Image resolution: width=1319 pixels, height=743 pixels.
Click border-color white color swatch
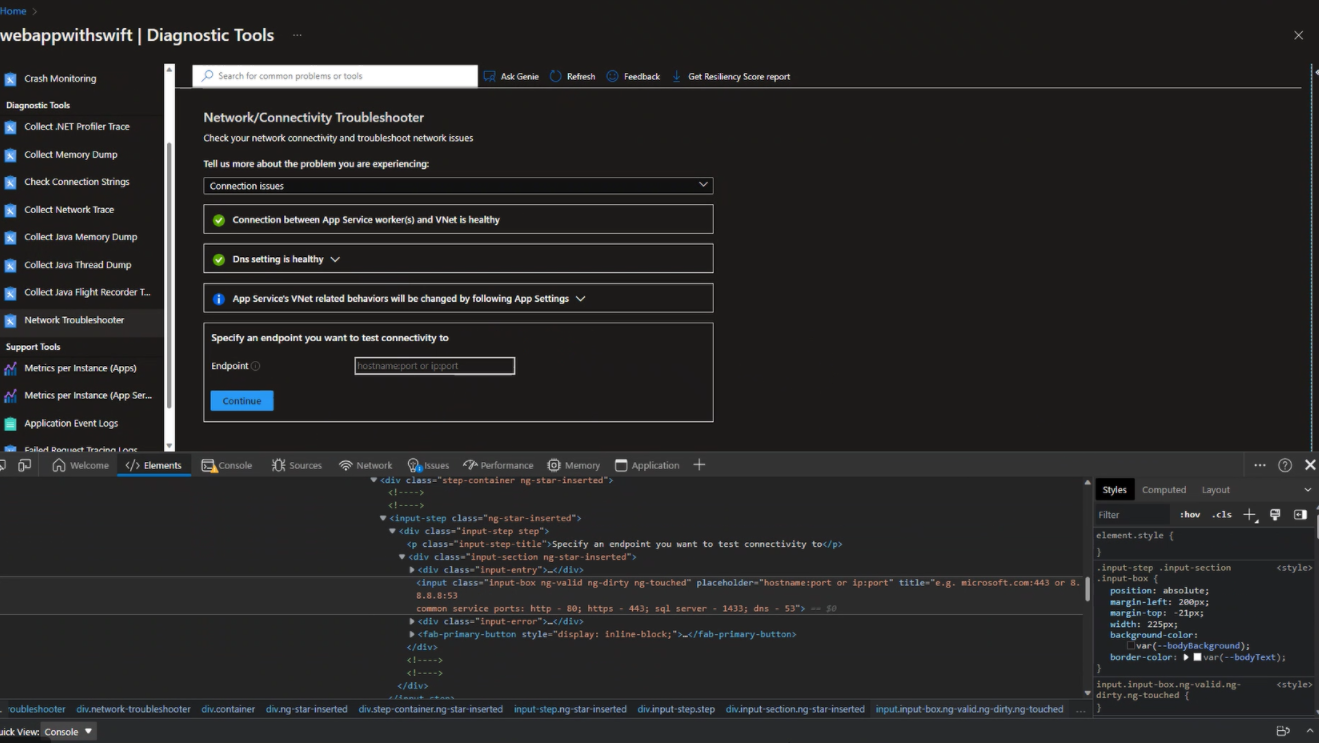(x=1198, y=657)
